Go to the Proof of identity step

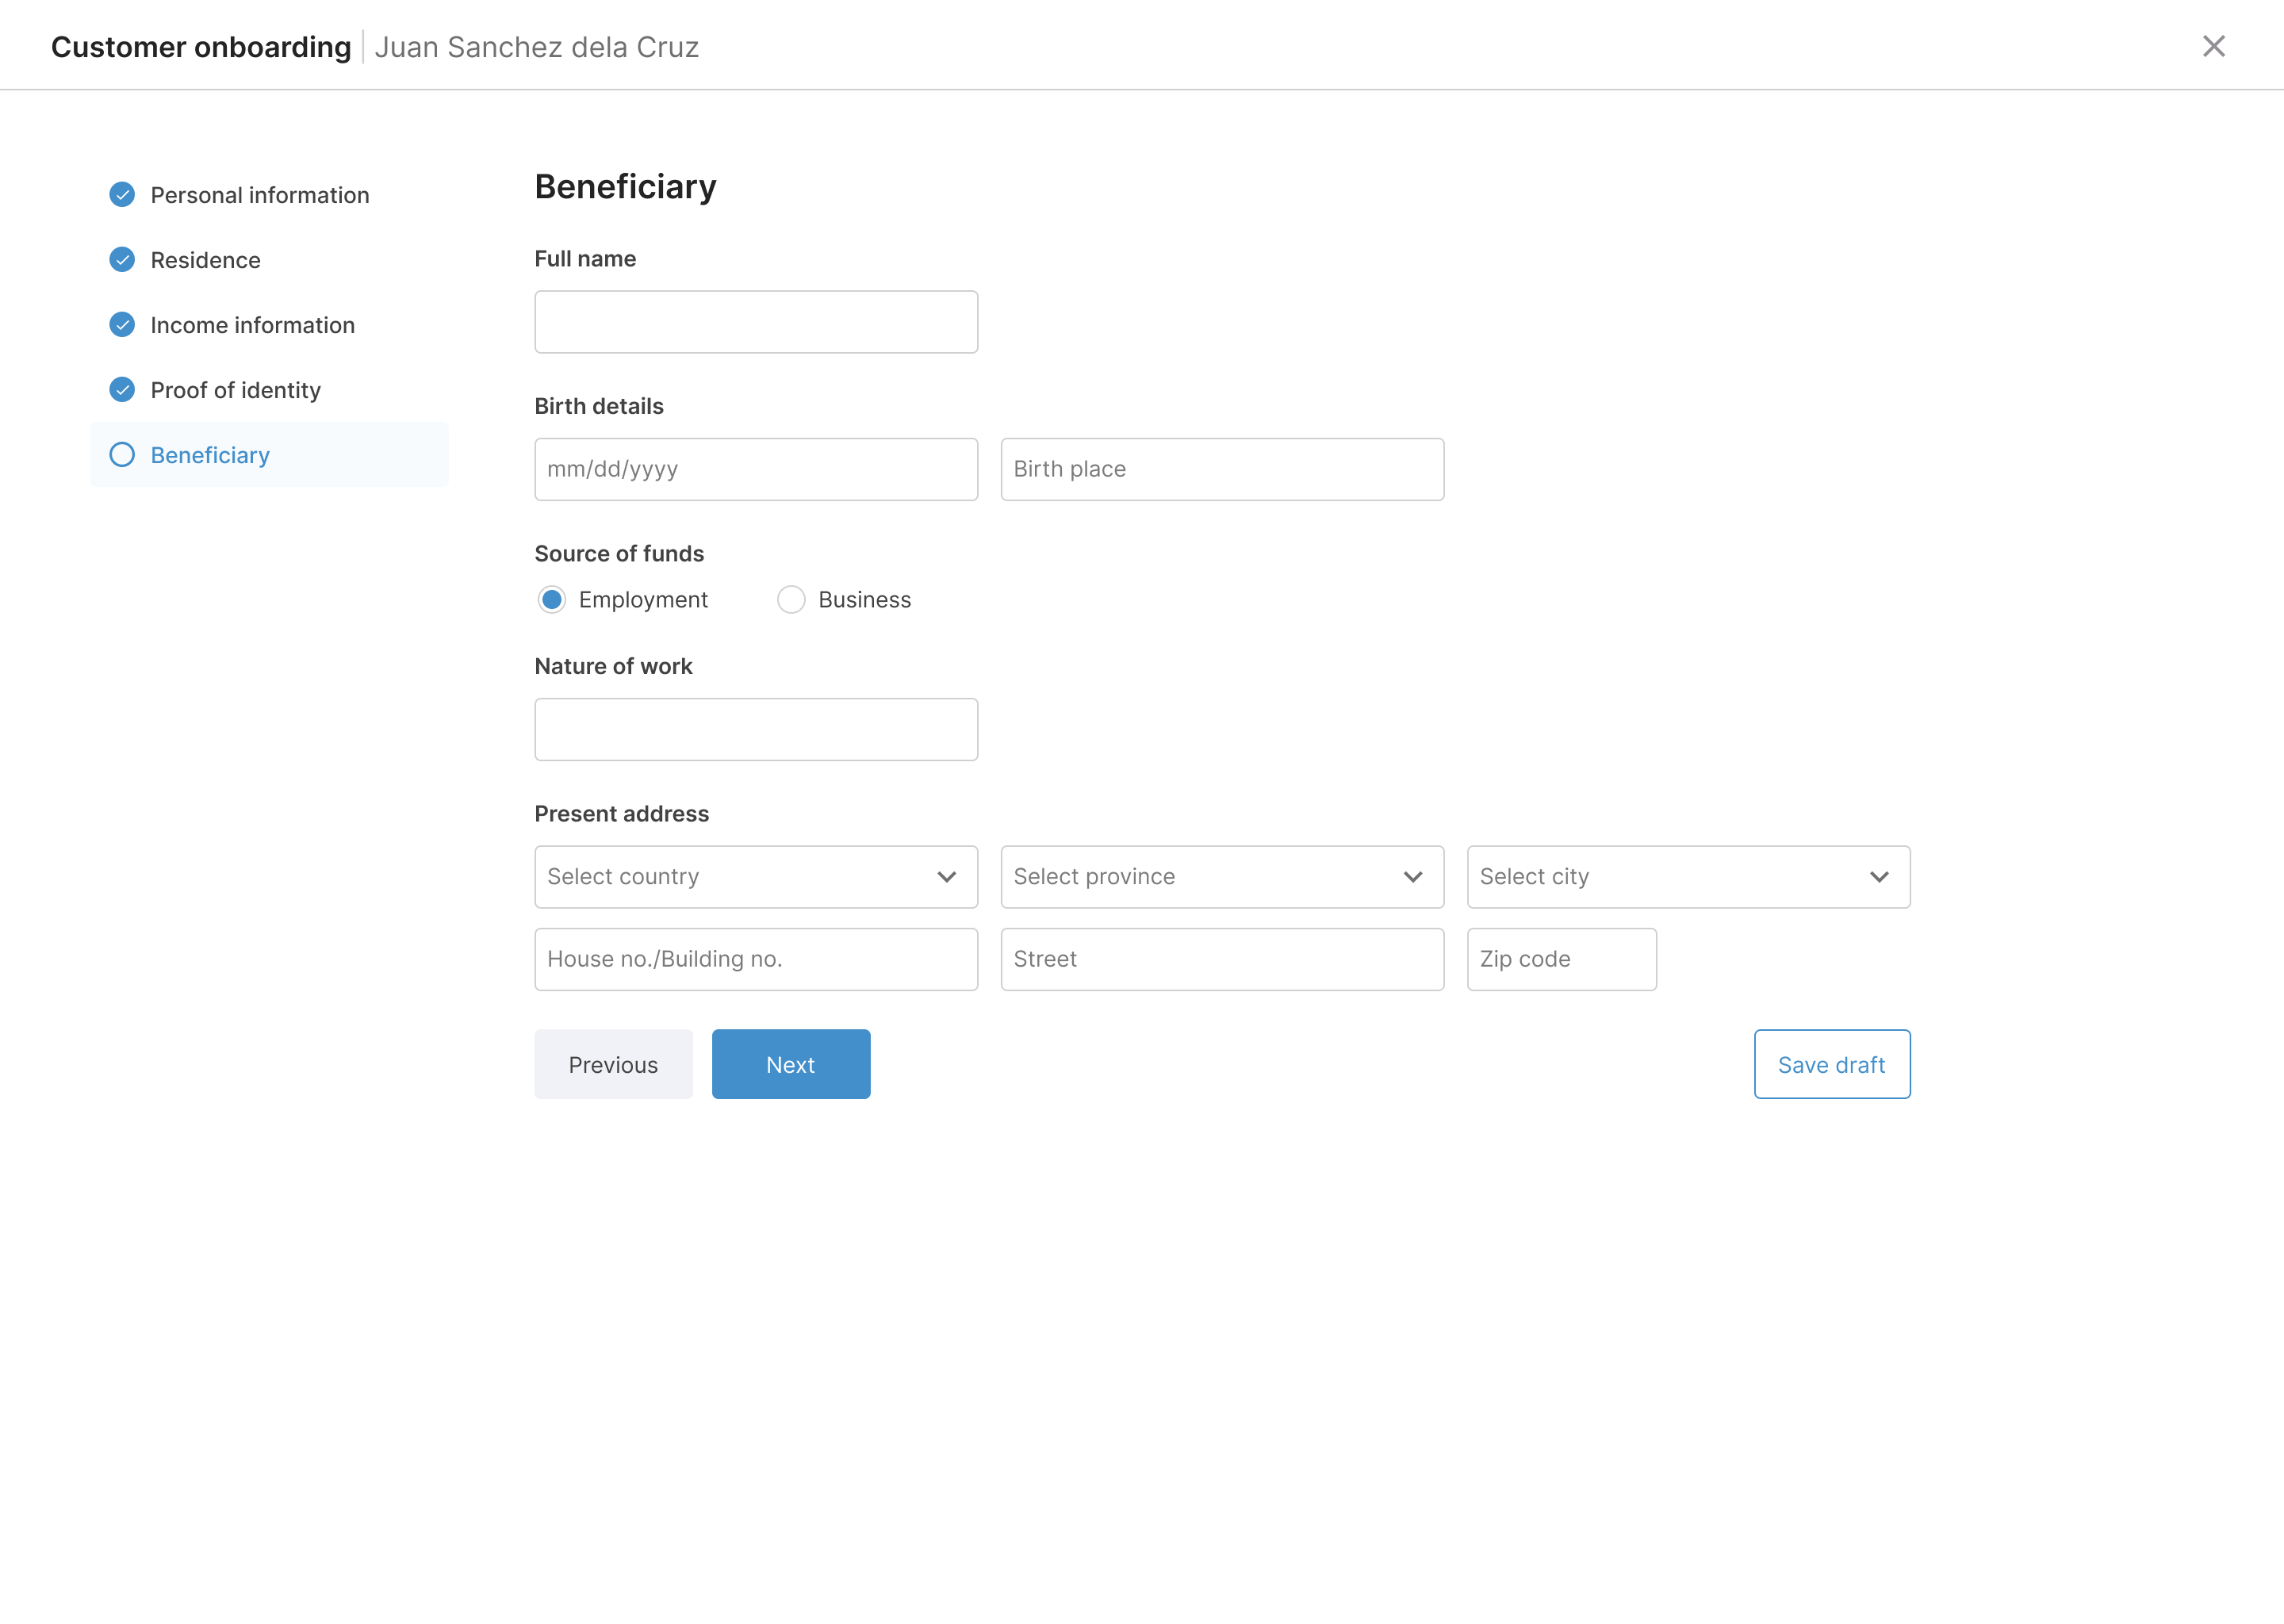[x=236, y=390]
